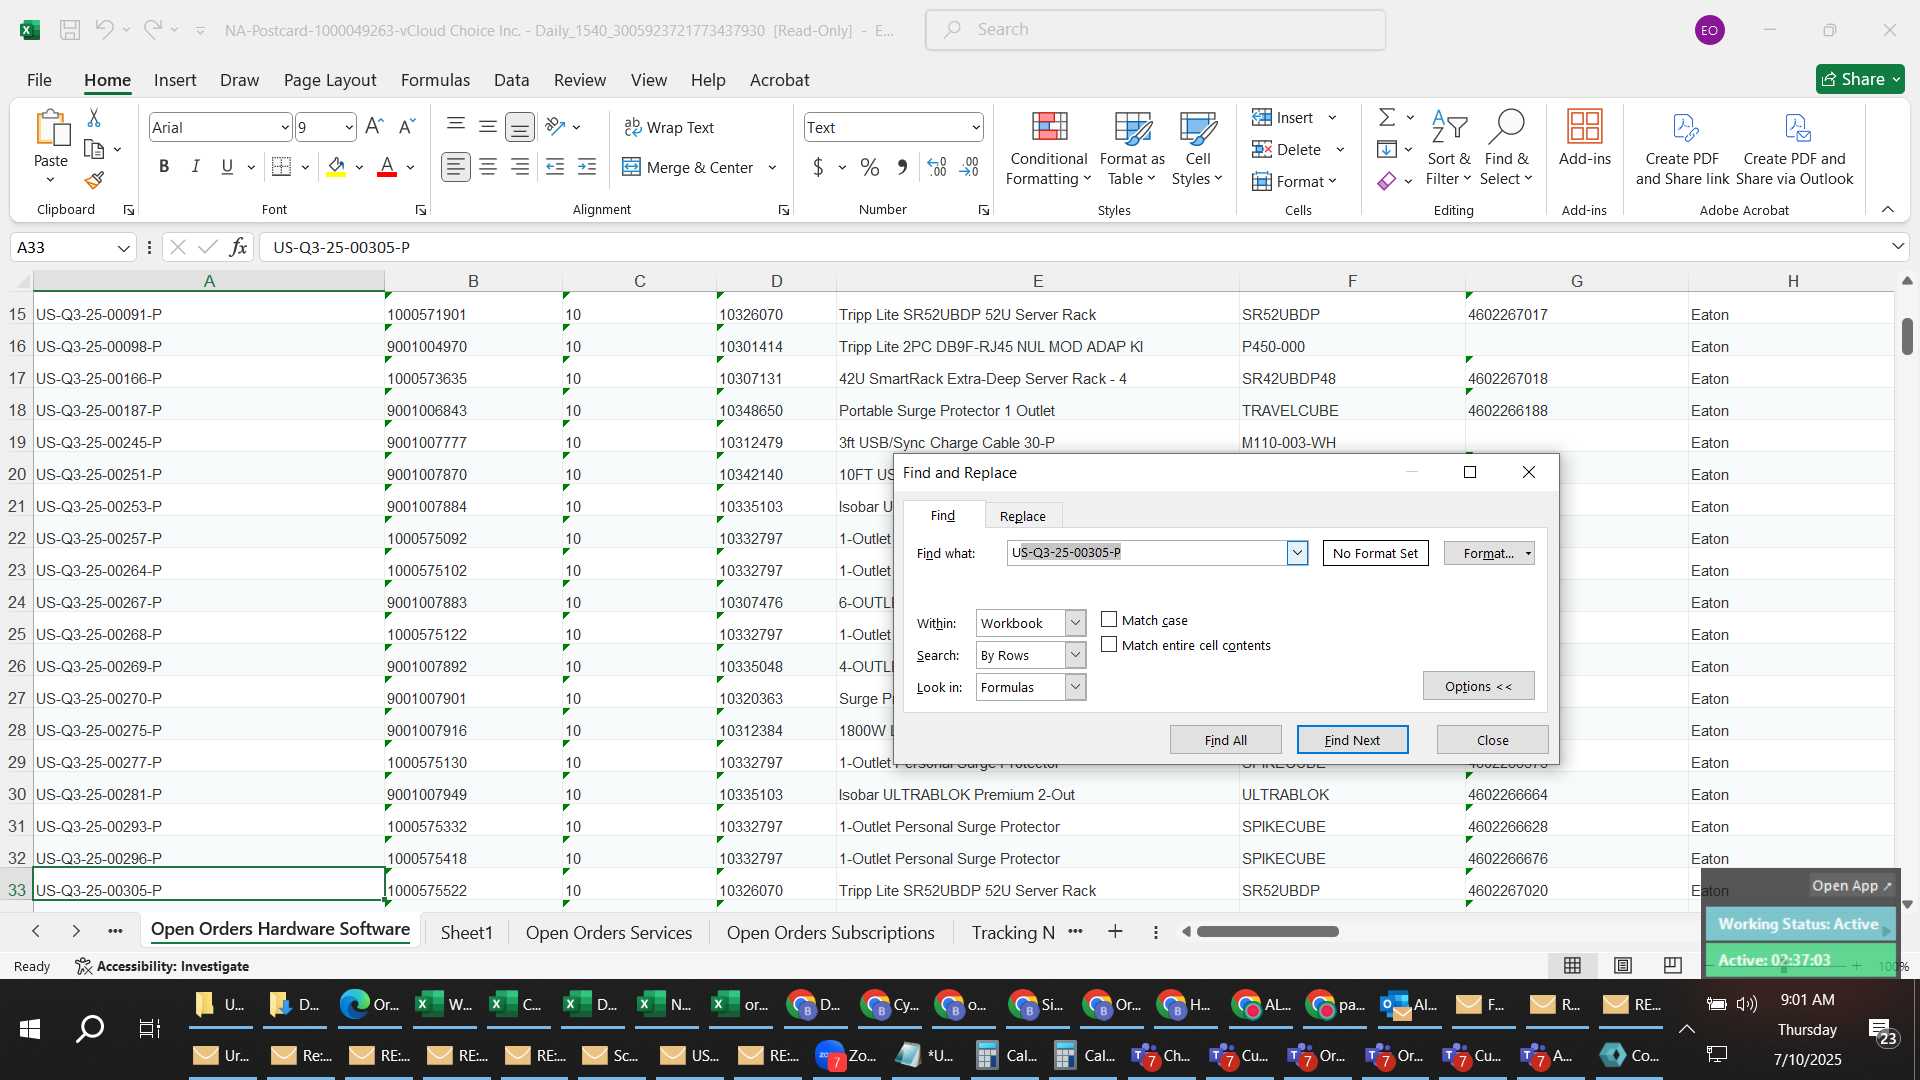Click the Search box in title bar
Viewport: 1920px width, 1080px height.
tap(1155, 30)
